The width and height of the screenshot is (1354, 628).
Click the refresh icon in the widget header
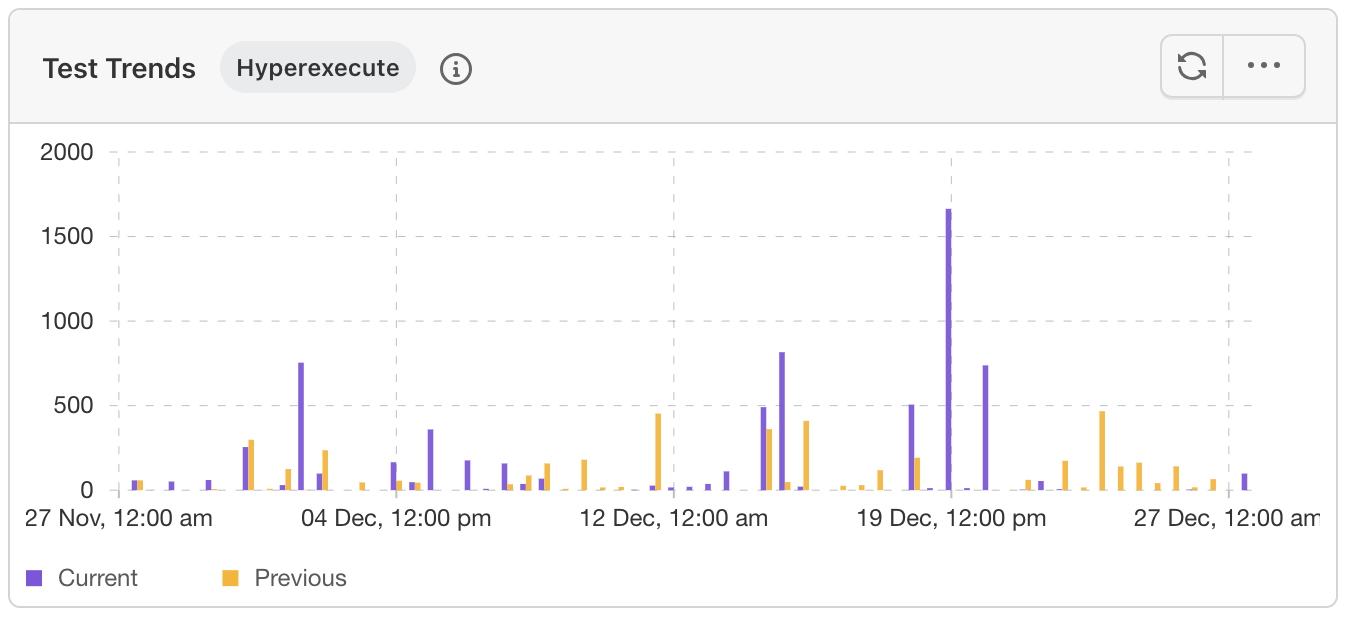(1192, 67)
